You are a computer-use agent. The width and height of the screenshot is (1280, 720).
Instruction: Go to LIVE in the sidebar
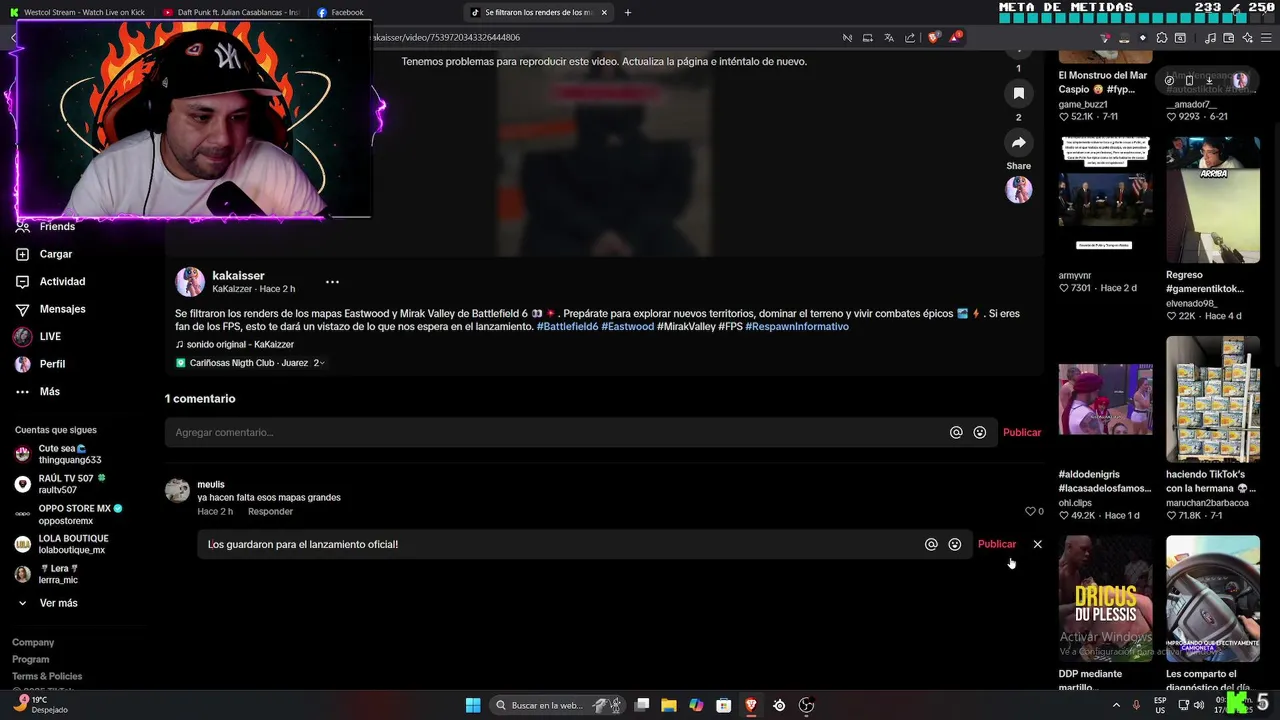[38, 337]
